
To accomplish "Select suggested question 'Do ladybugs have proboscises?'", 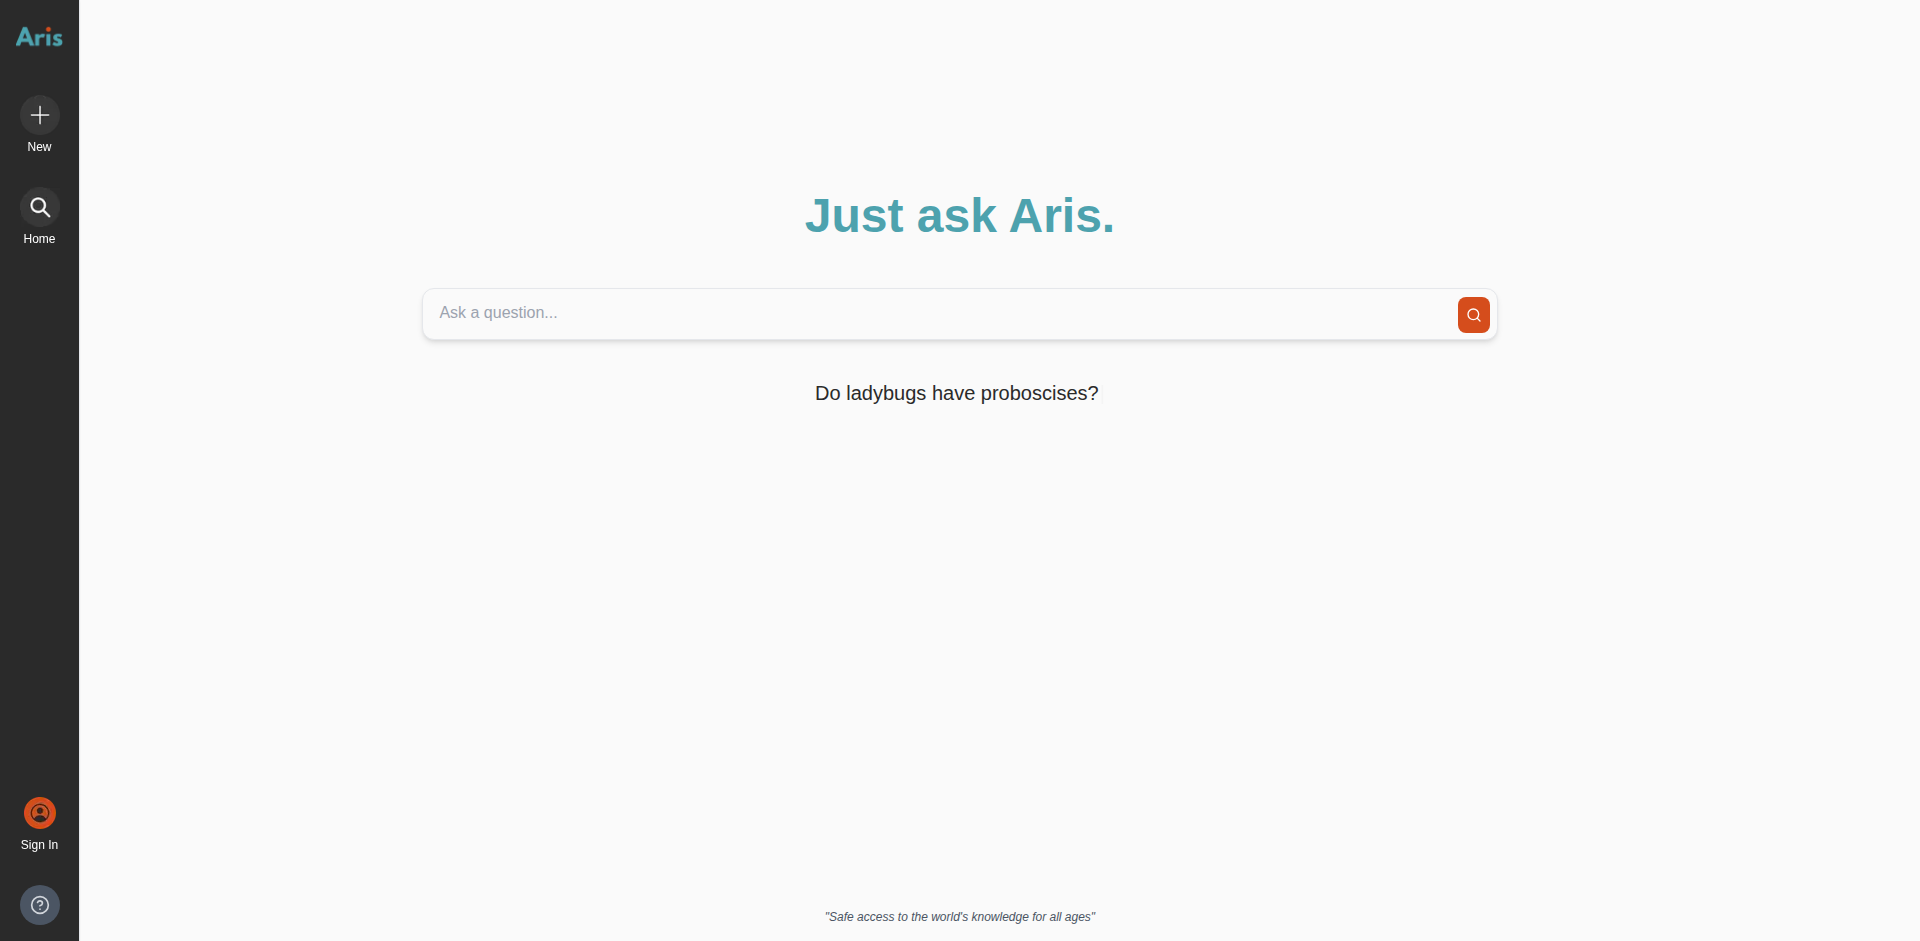I will pos(957,393).
